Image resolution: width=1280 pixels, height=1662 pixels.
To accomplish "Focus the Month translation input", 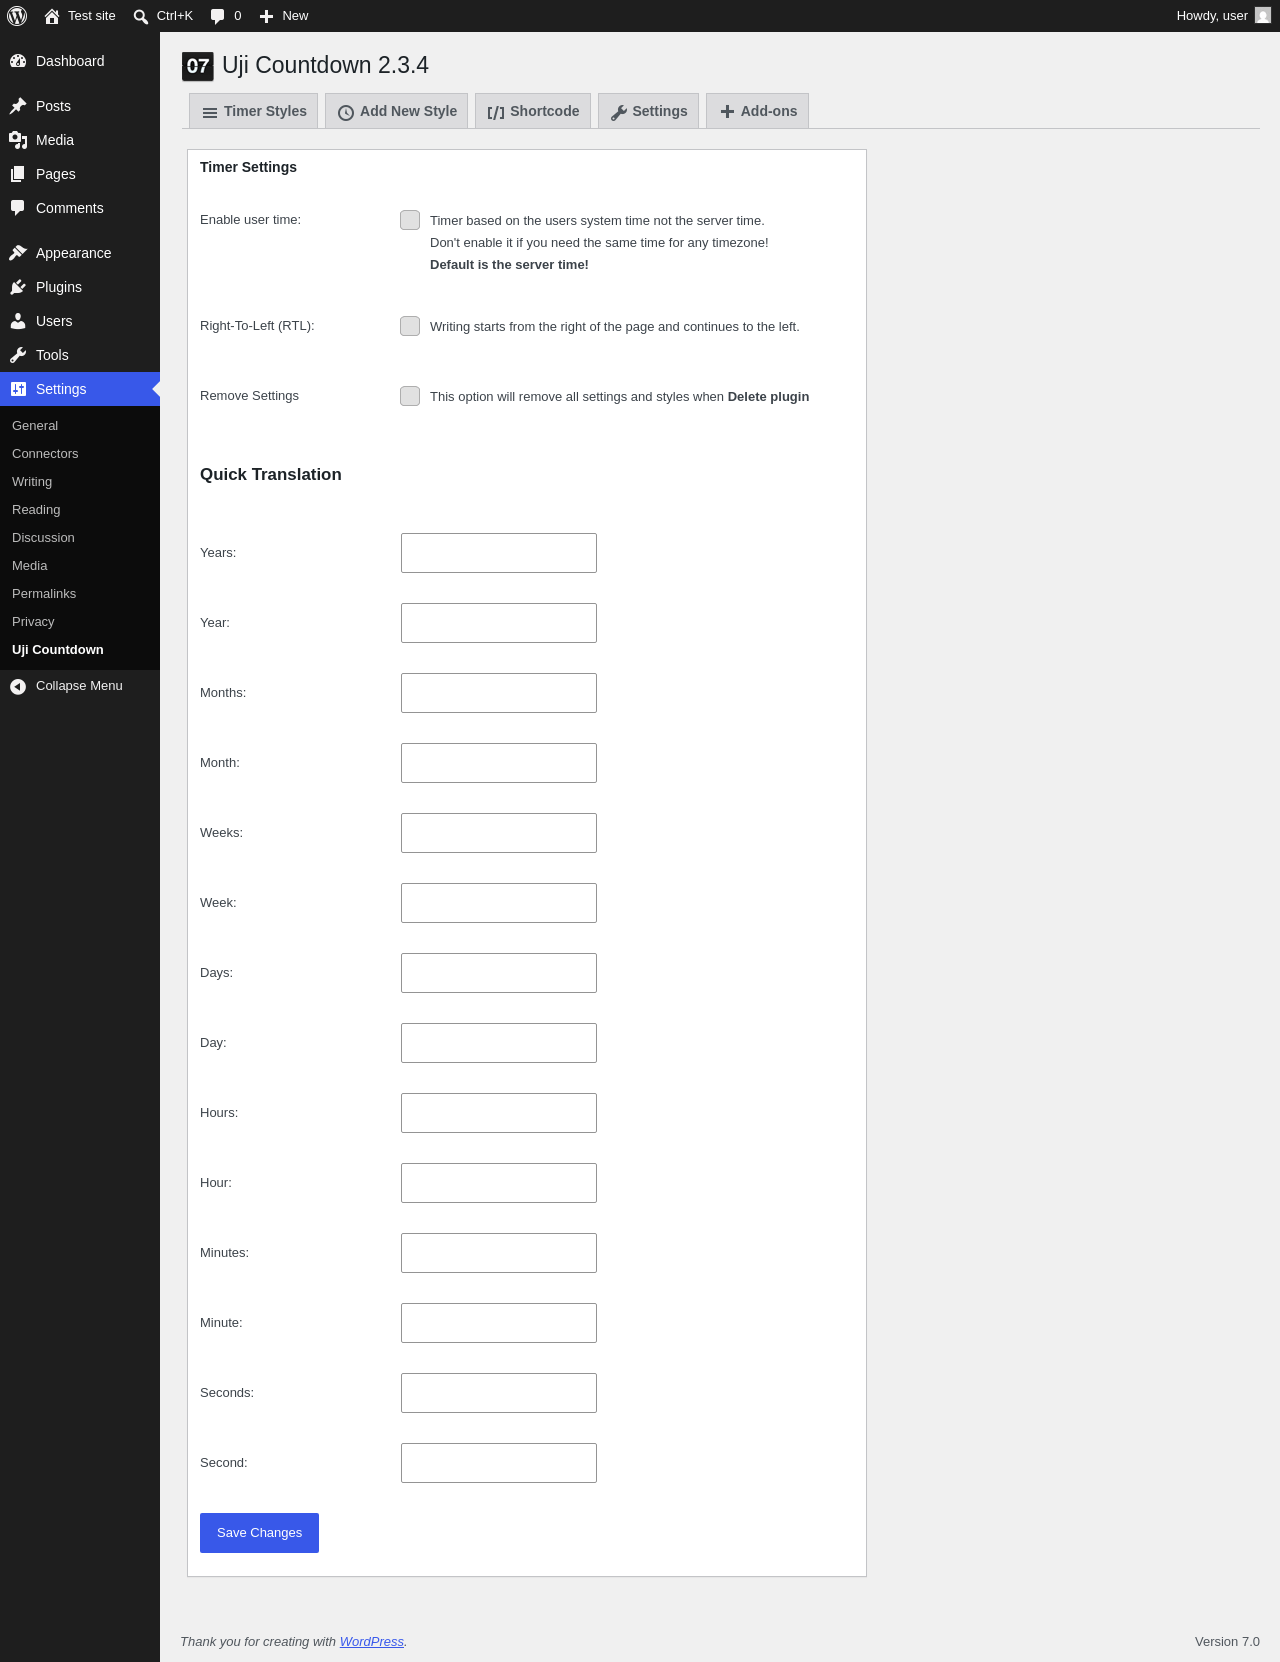I will [499, 763].
